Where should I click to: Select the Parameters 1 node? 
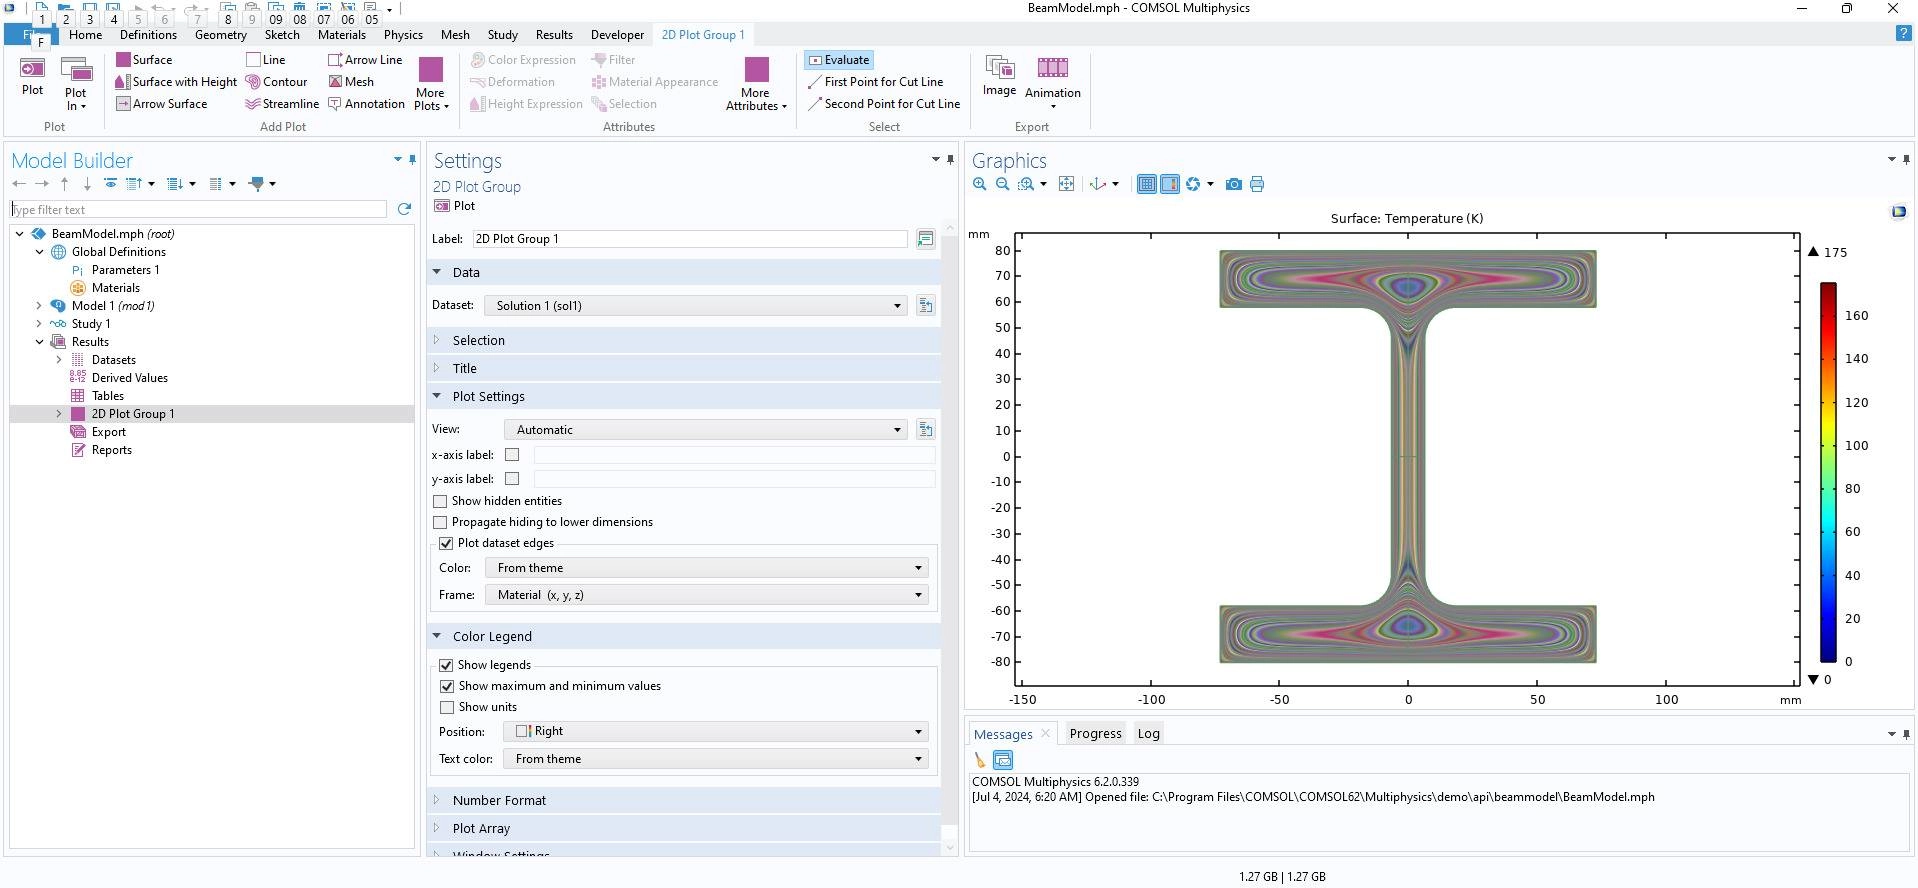tap(125, 270)
